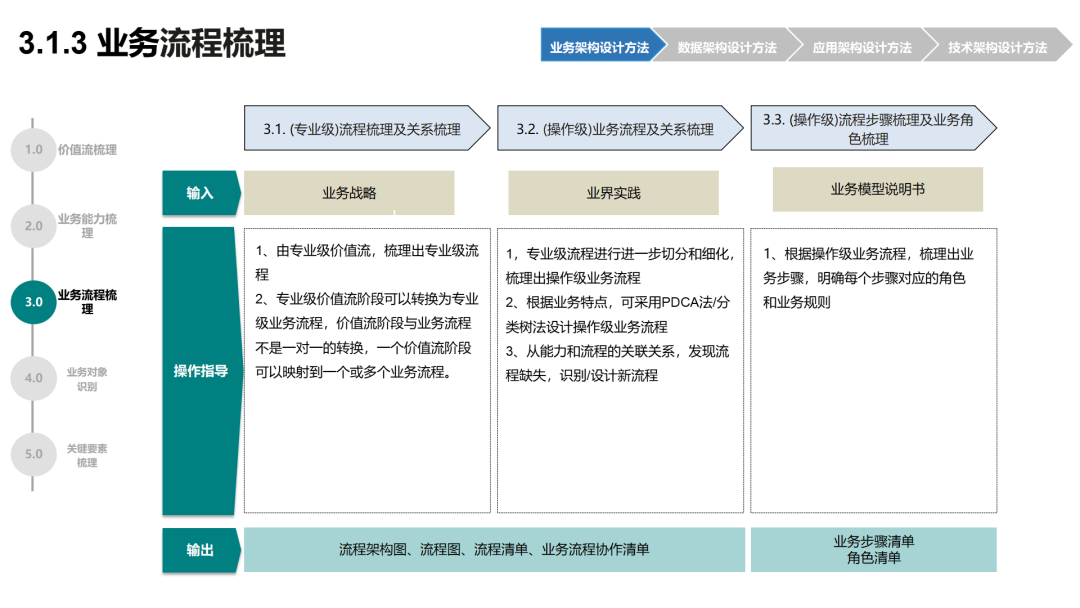
Task: Select the 业务模型说明书 input box
Action: (878, 189)
